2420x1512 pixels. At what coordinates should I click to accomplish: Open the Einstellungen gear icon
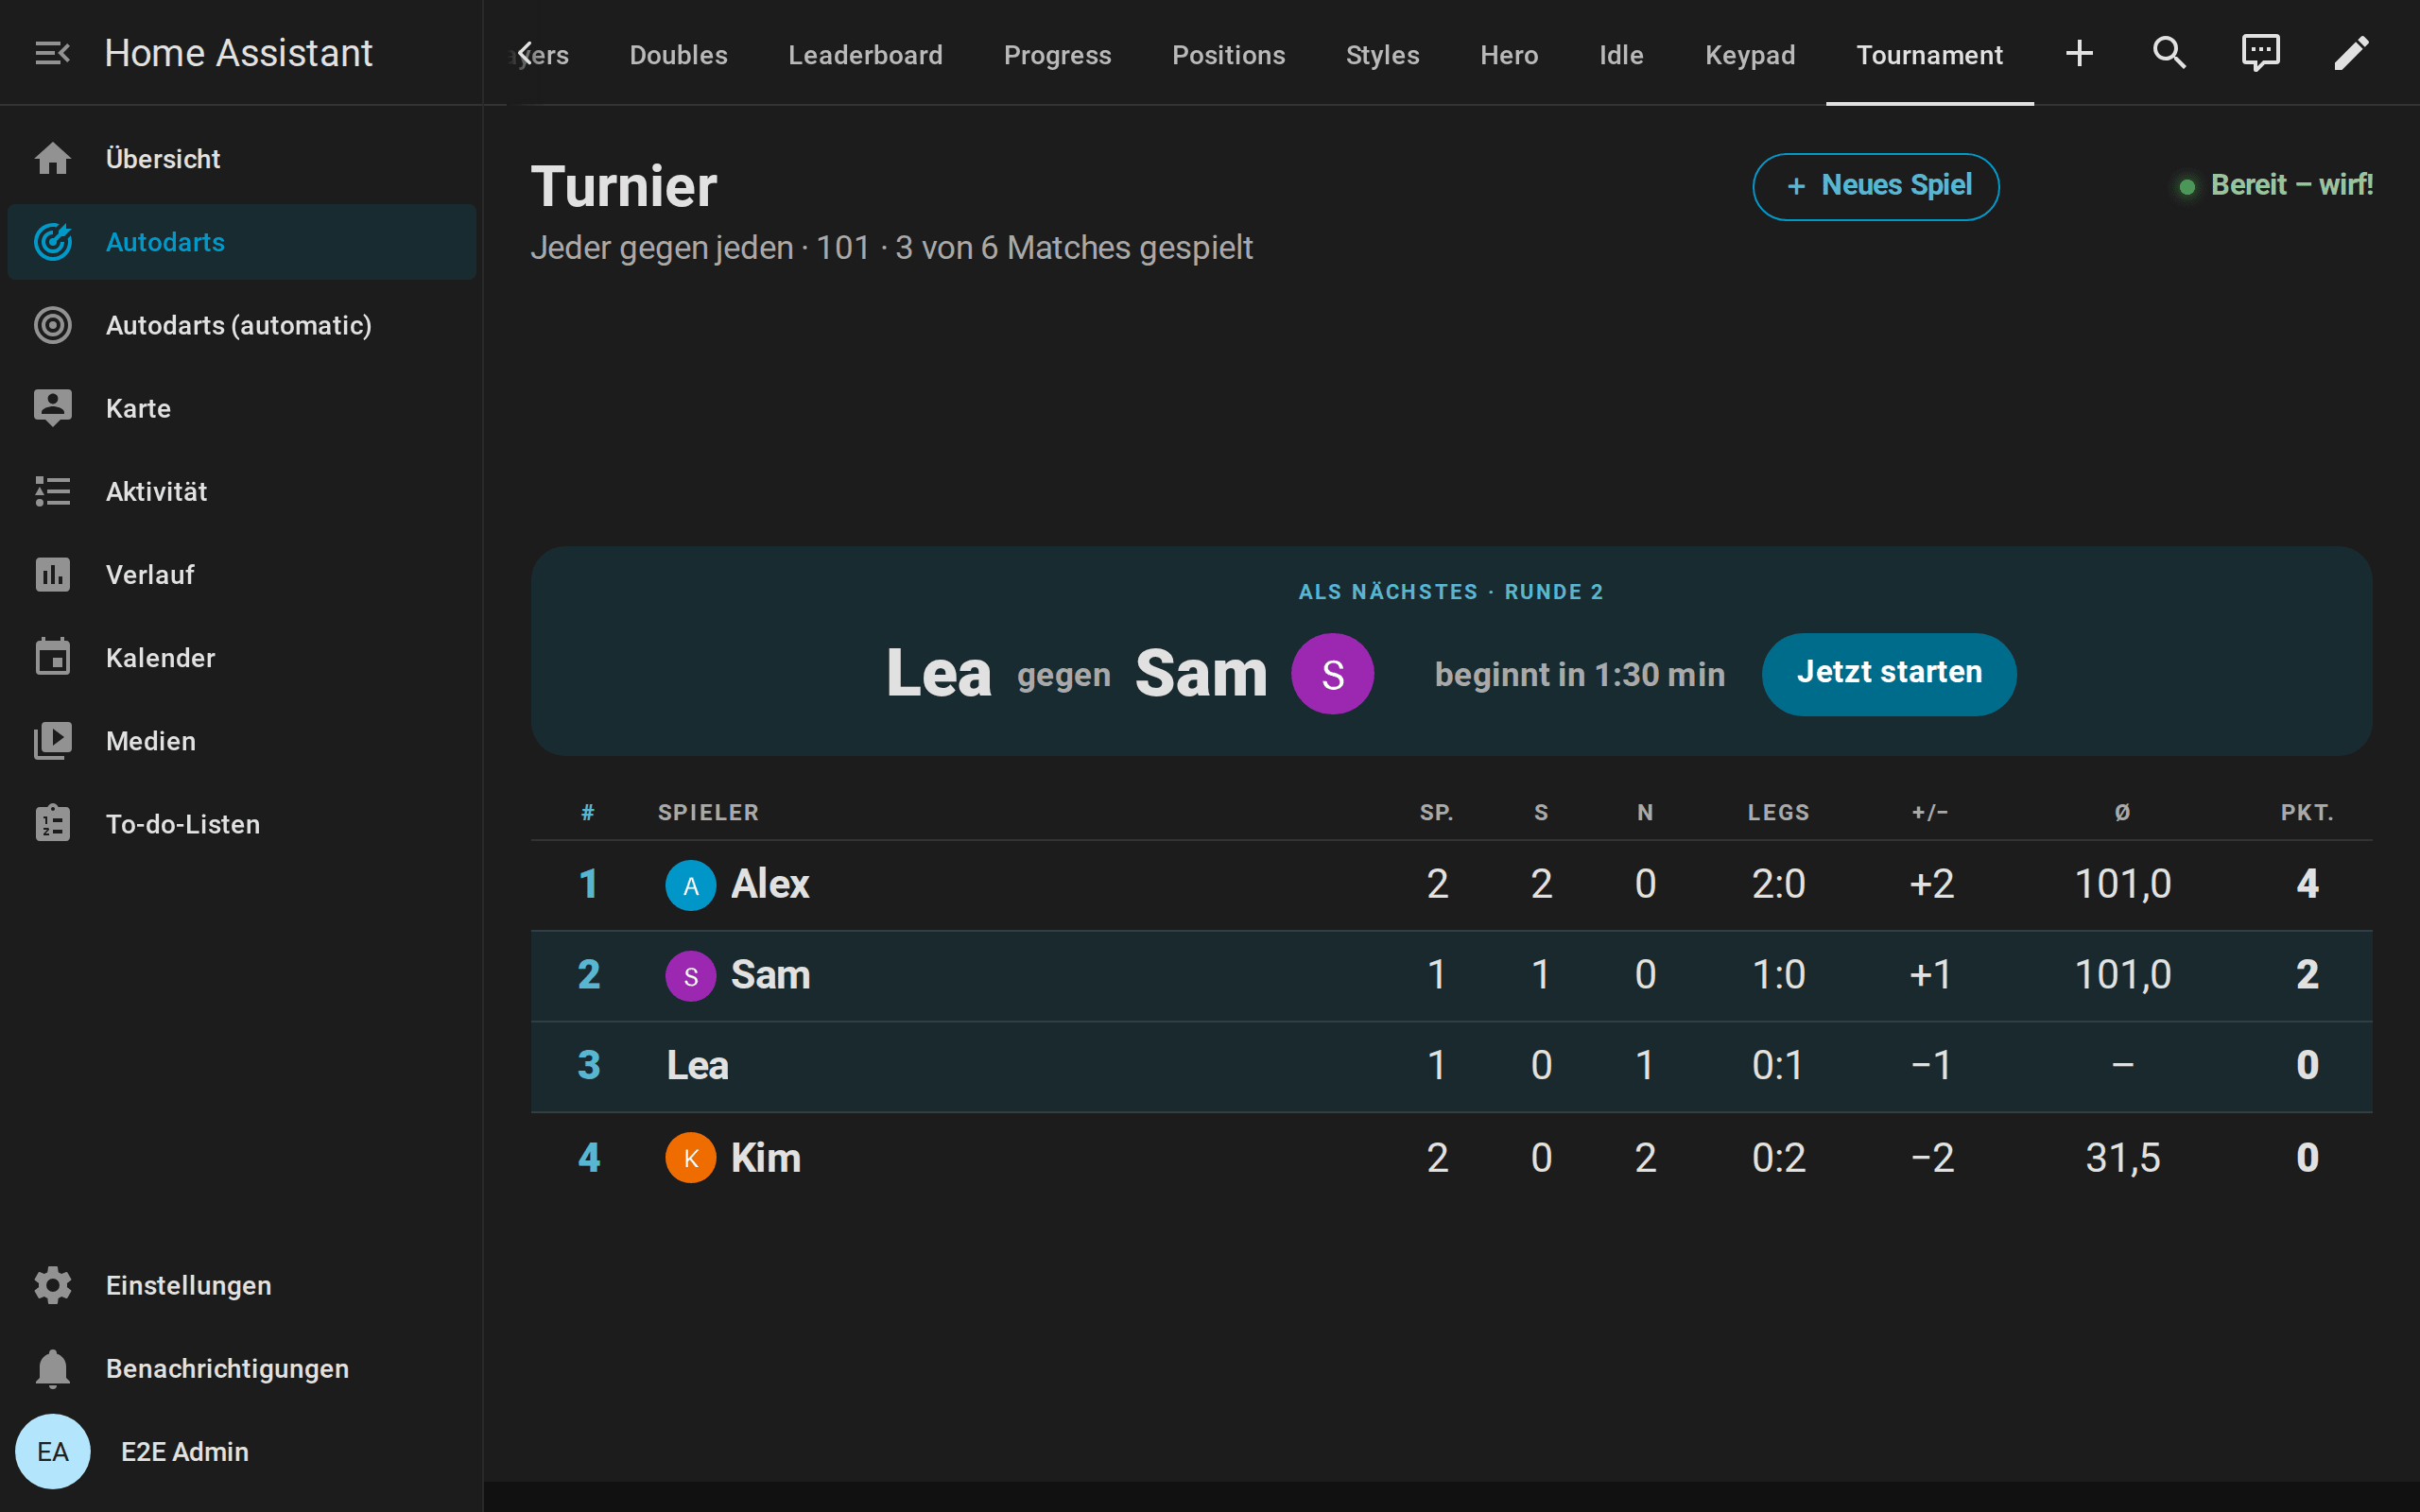point(52,1285)
